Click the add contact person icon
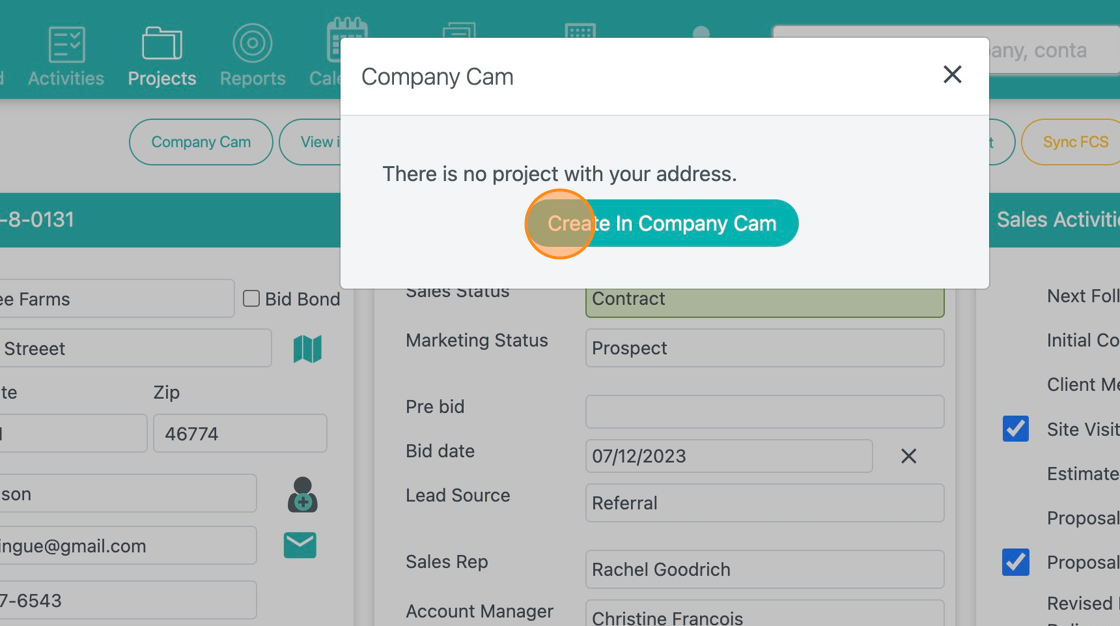Viewport: 1120px width, 626px height. pos(301,494)
